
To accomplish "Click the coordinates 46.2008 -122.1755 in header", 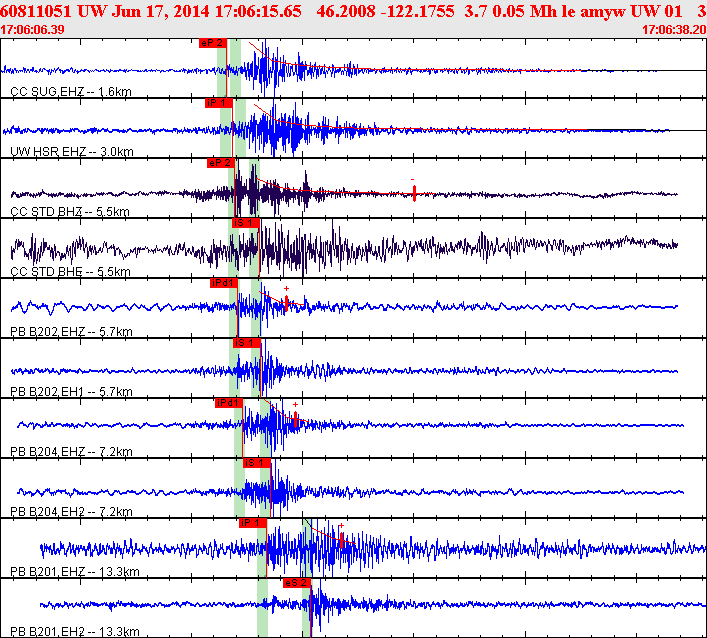I will coord(386,11).
